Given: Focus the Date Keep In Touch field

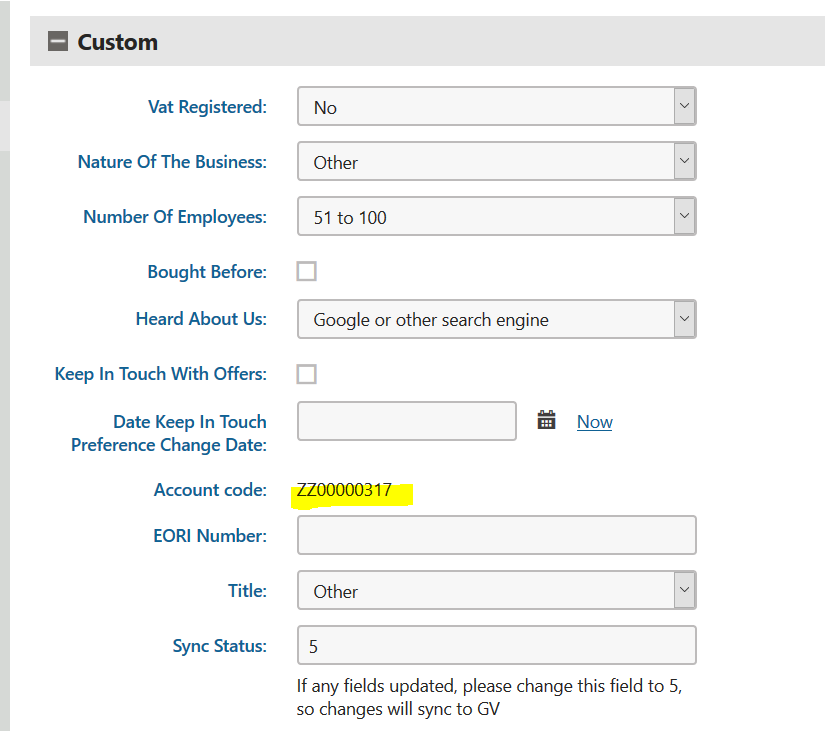Looking at the screenshot, I should tap(406, 421).
